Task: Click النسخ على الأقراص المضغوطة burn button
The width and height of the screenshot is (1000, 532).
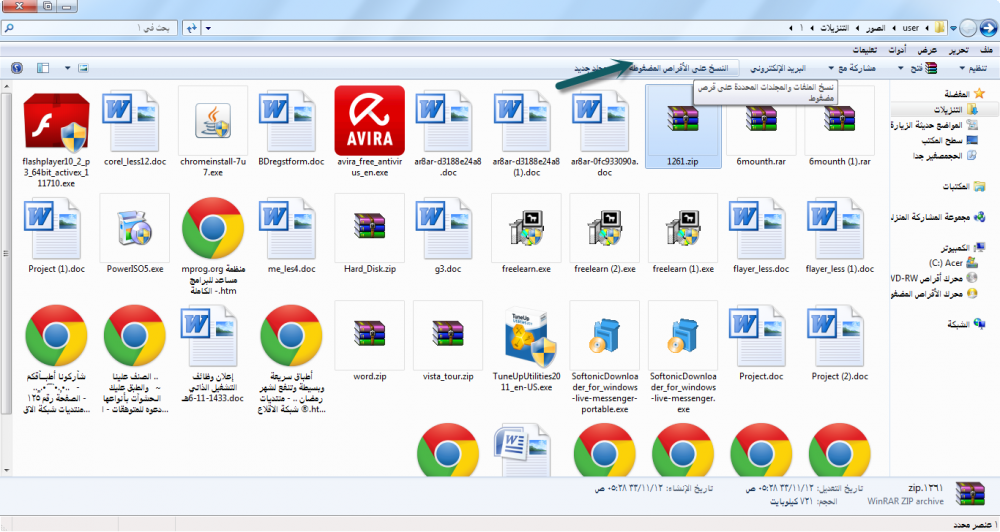Action: pos(685,68)
